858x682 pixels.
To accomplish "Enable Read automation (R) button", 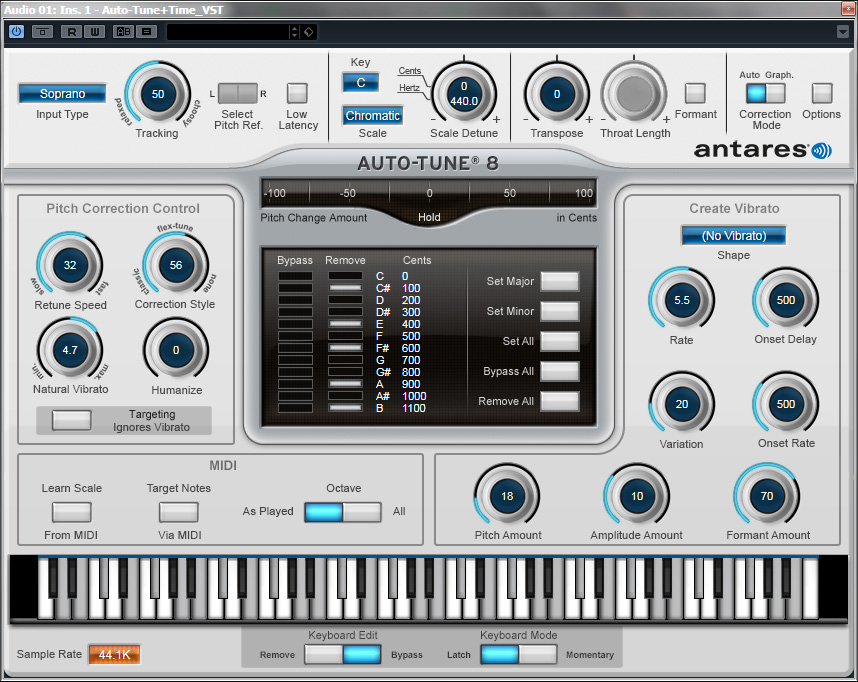I will pos(71,32).
